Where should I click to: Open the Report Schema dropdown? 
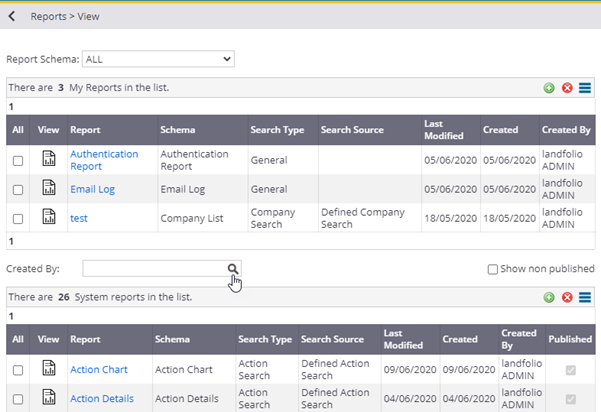[158, 59]
